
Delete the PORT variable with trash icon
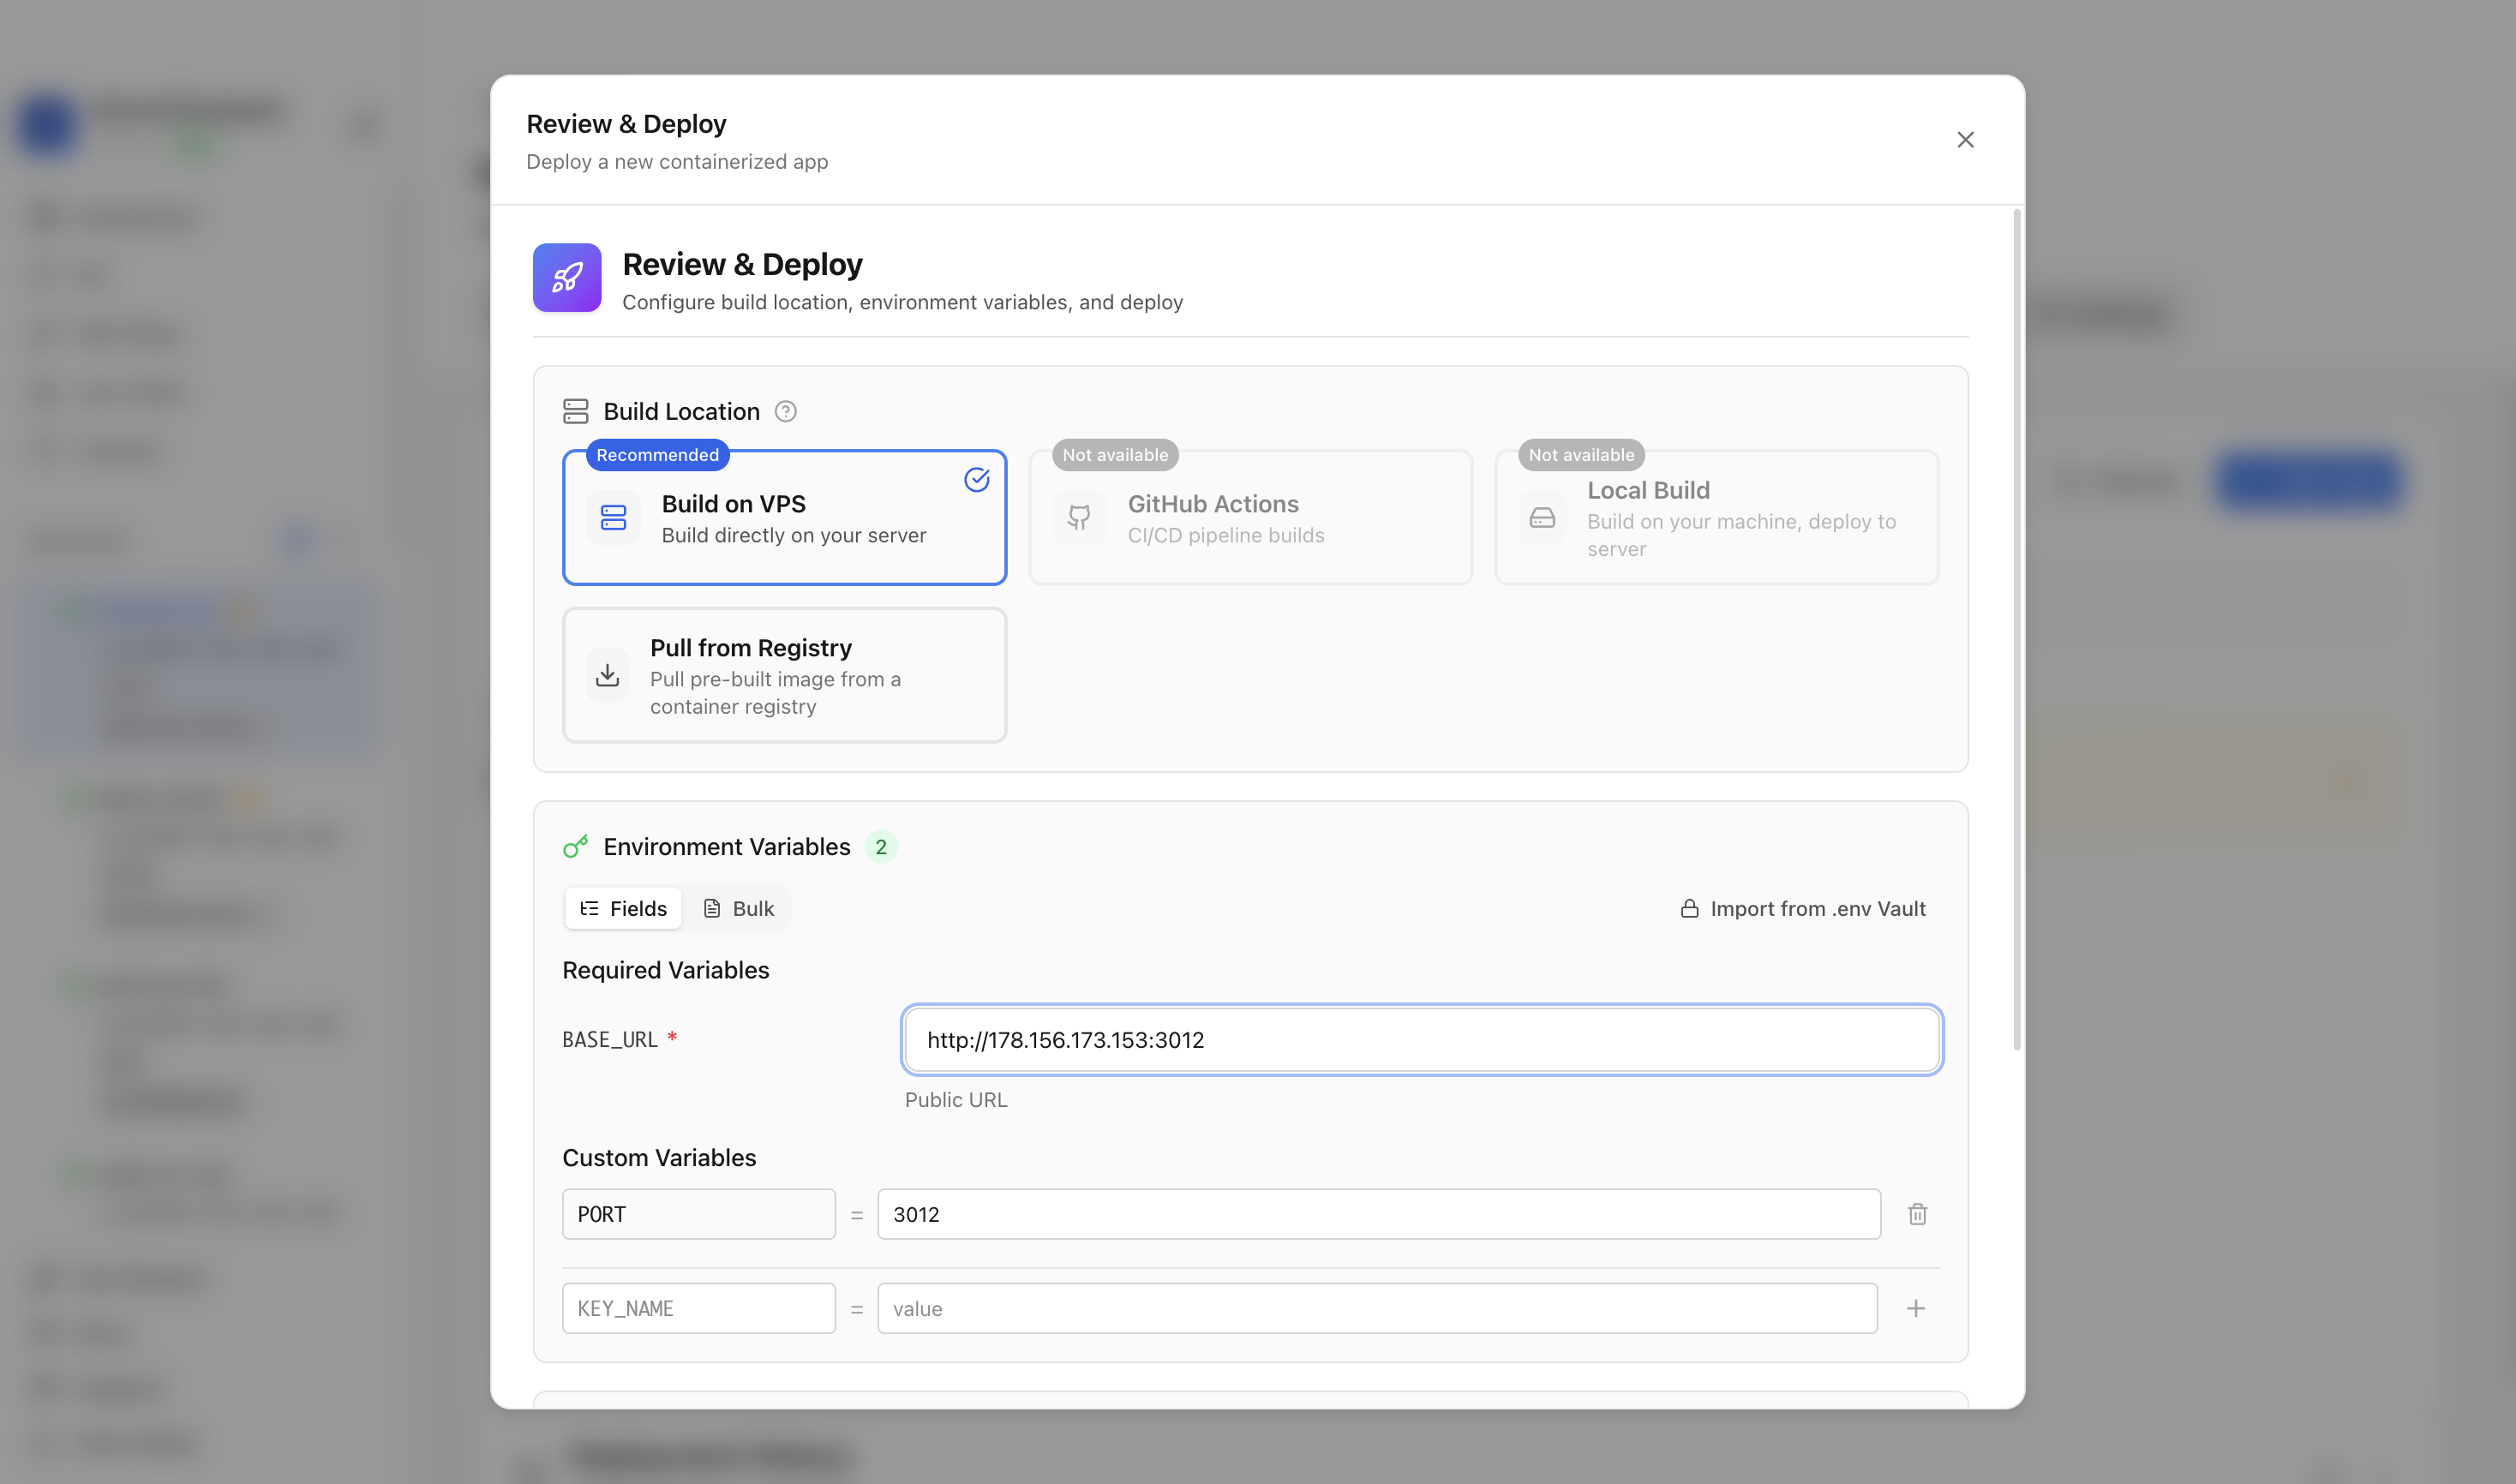(1917, 1214)
